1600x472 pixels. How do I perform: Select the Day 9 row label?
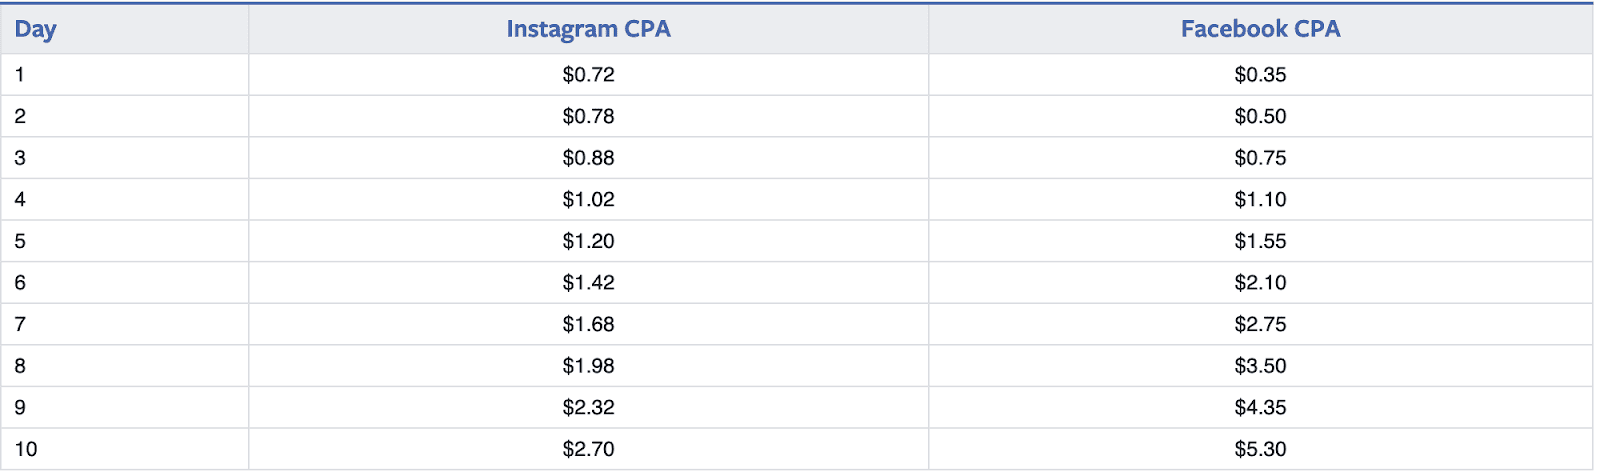point(20,408)
